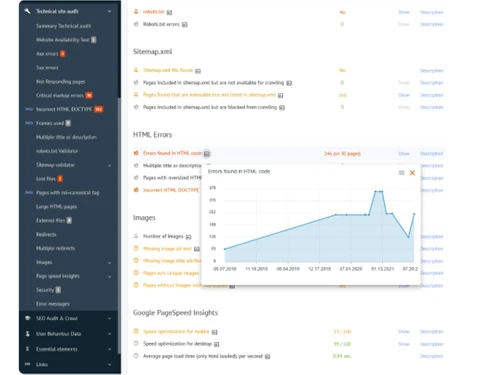Open chart icon for Average page load time

[x=267, y=356]
